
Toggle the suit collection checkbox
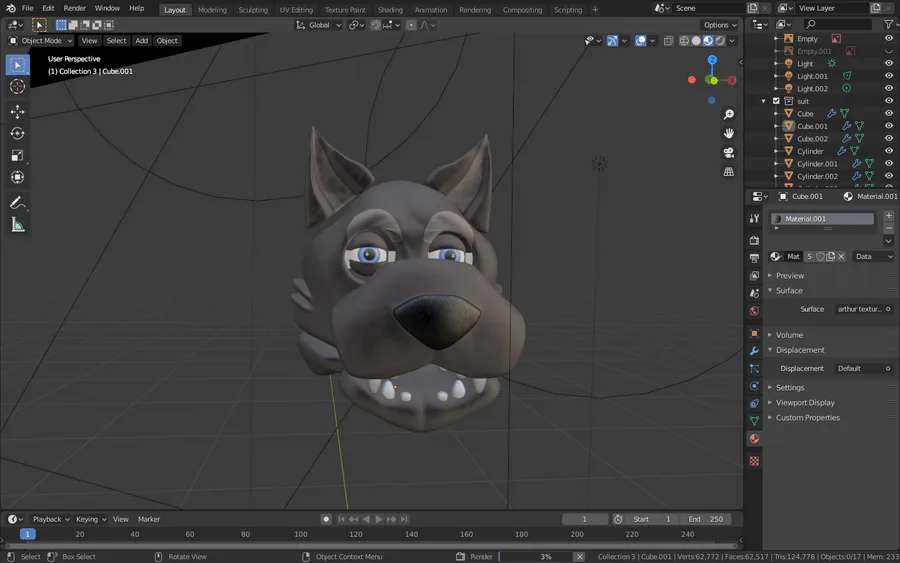(776, 101)
